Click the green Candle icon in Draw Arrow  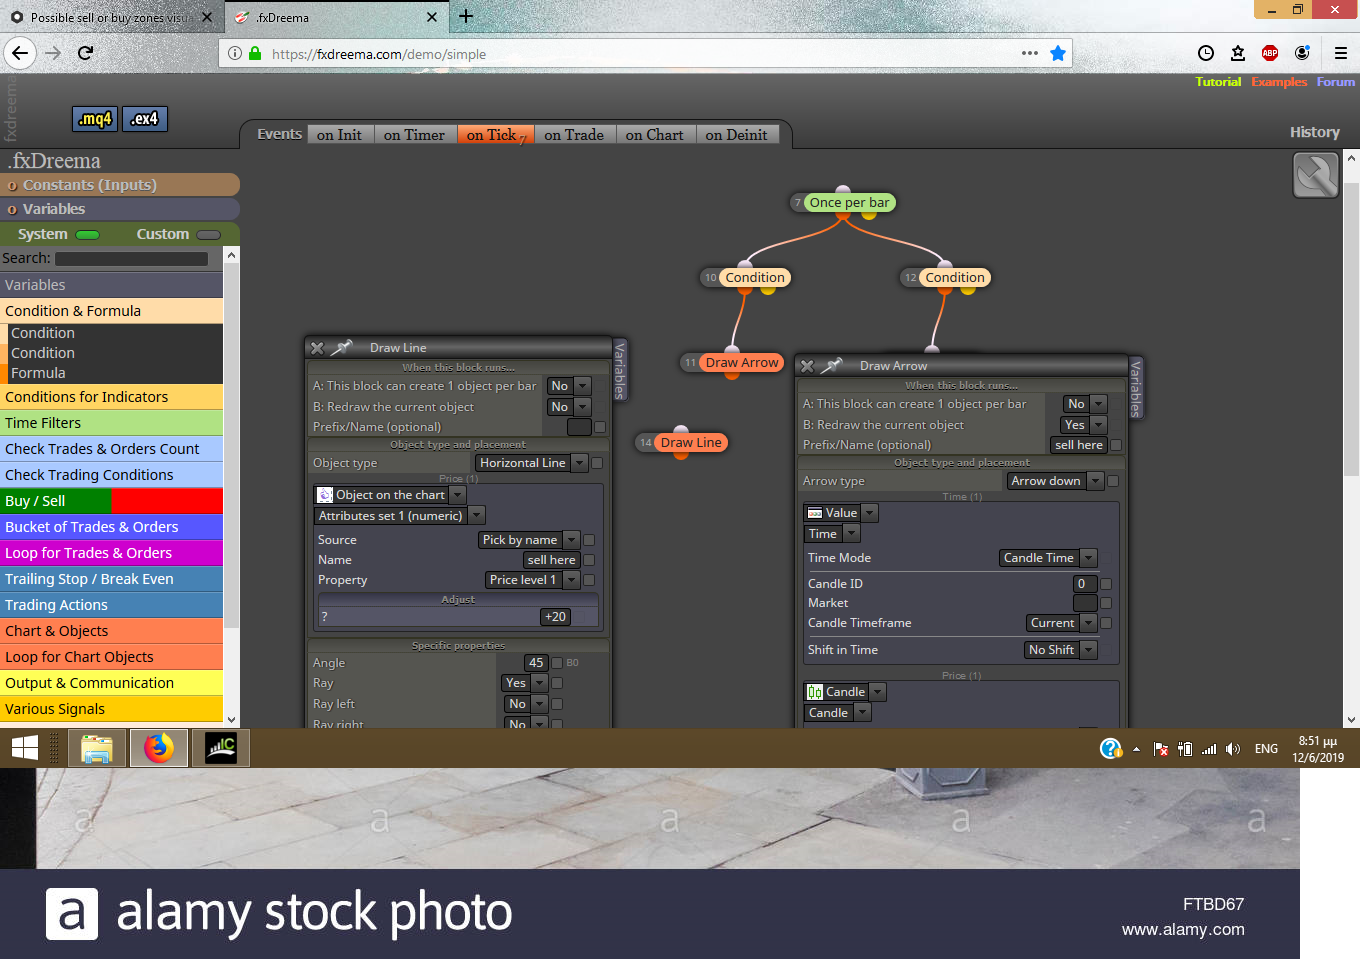(815, 692)
